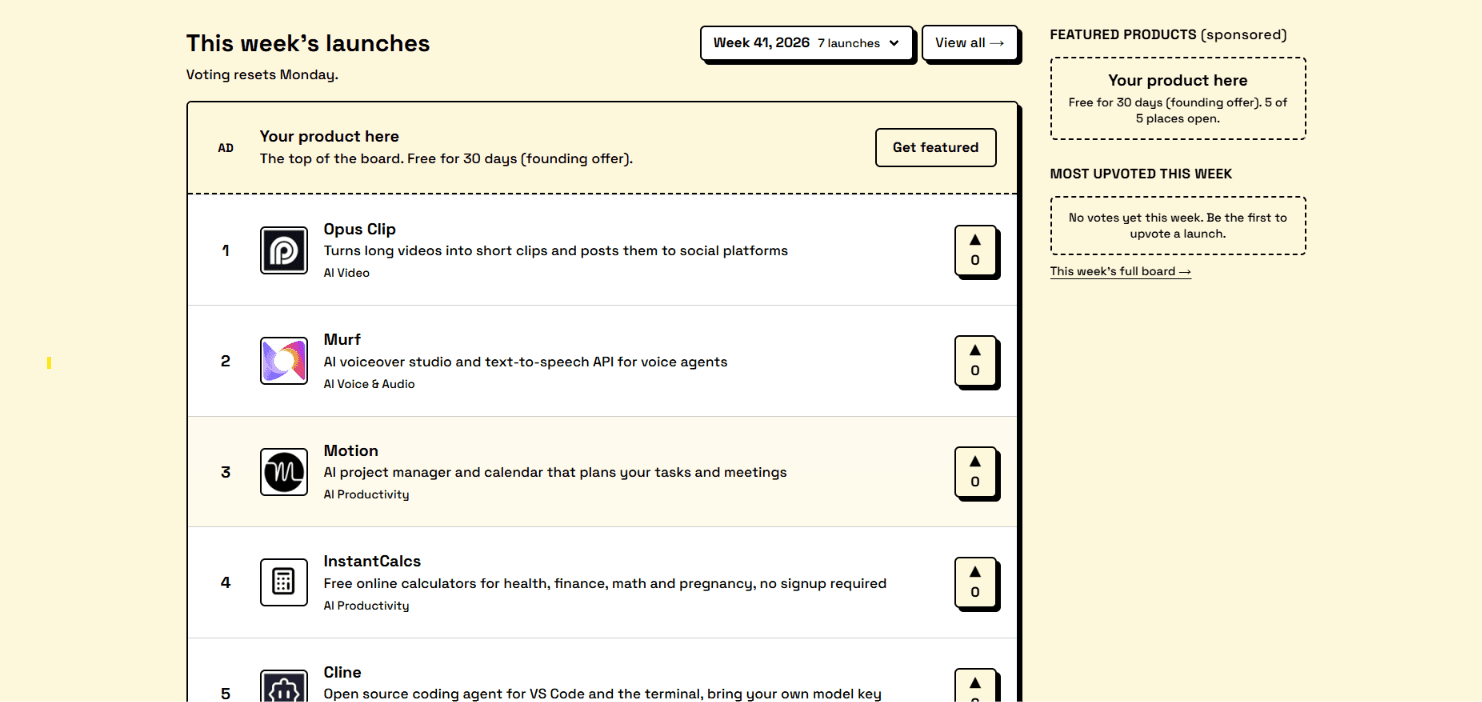The image size is (1482, 702).
Task: Open the Motion title
Action: (351, 451)
